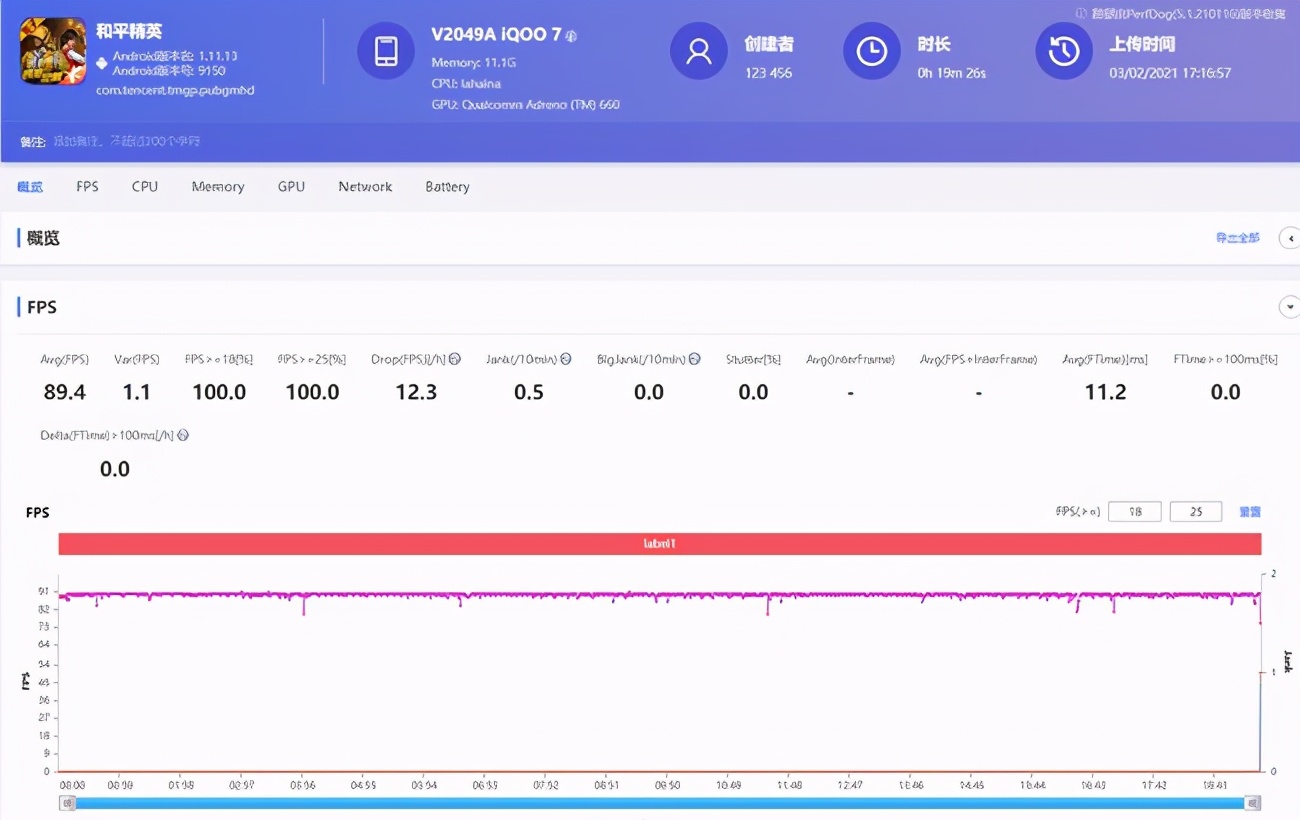Viewport: 1300px width, 820px height.
Task: Click reset link beside FPS threshold fields
Action: click(x=1249, y=512)
